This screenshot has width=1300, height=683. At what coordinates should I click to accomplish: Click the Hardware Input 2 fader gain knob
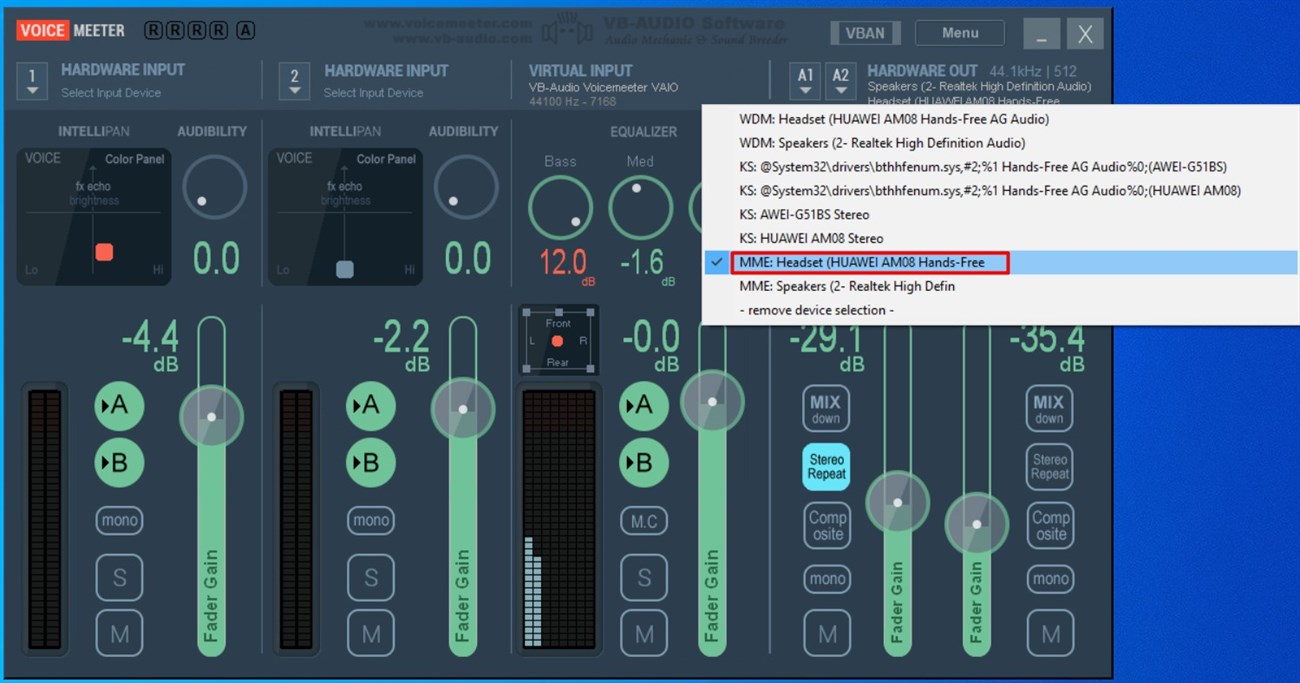point(462,409)
